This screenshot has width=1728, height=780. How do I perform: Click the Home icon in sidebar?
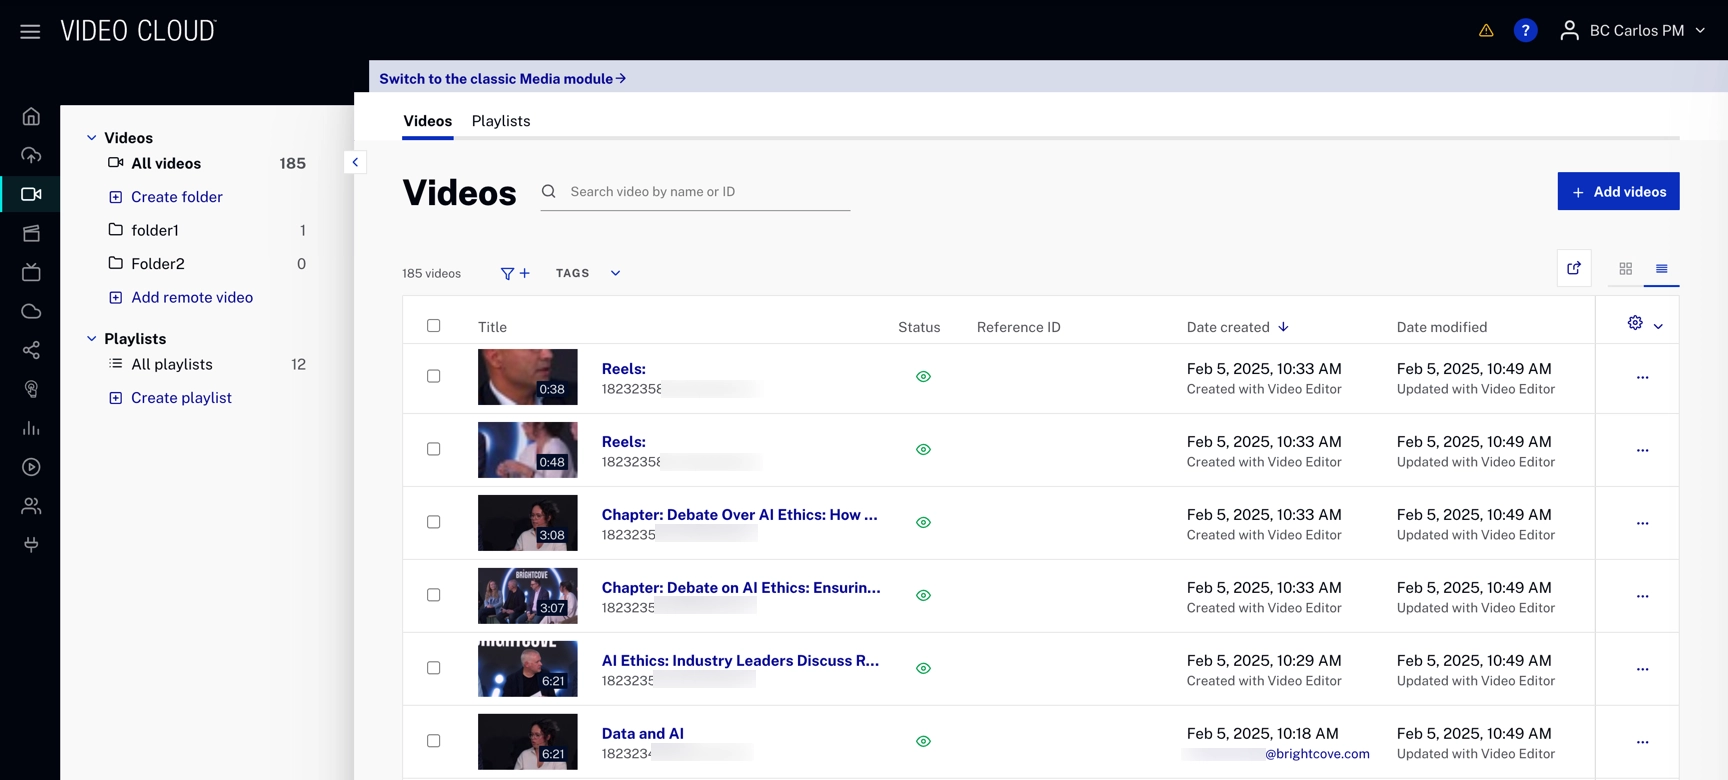pyautogui.click(x=31, y=117)
